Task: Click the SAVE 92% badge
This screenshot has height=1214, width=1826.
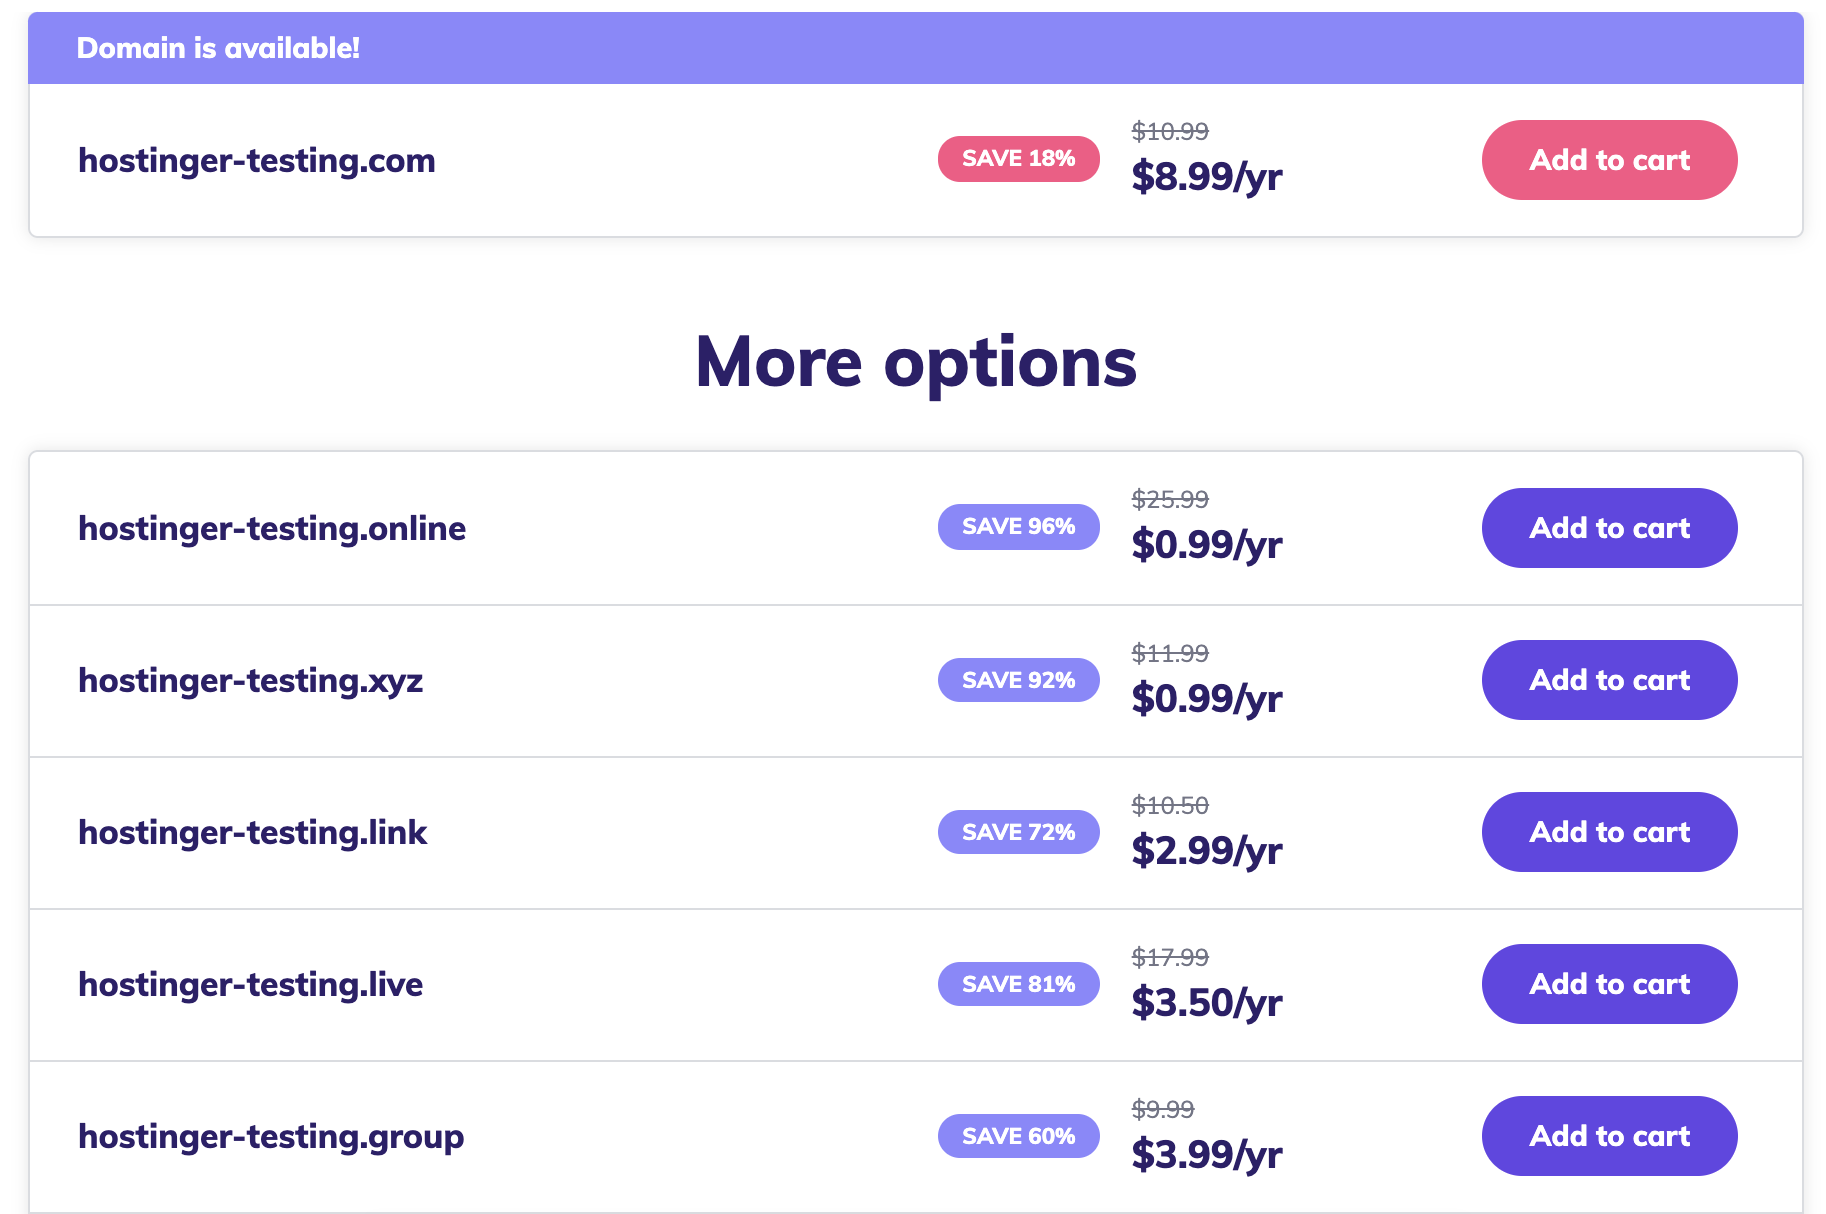Action: point(1018,680)
